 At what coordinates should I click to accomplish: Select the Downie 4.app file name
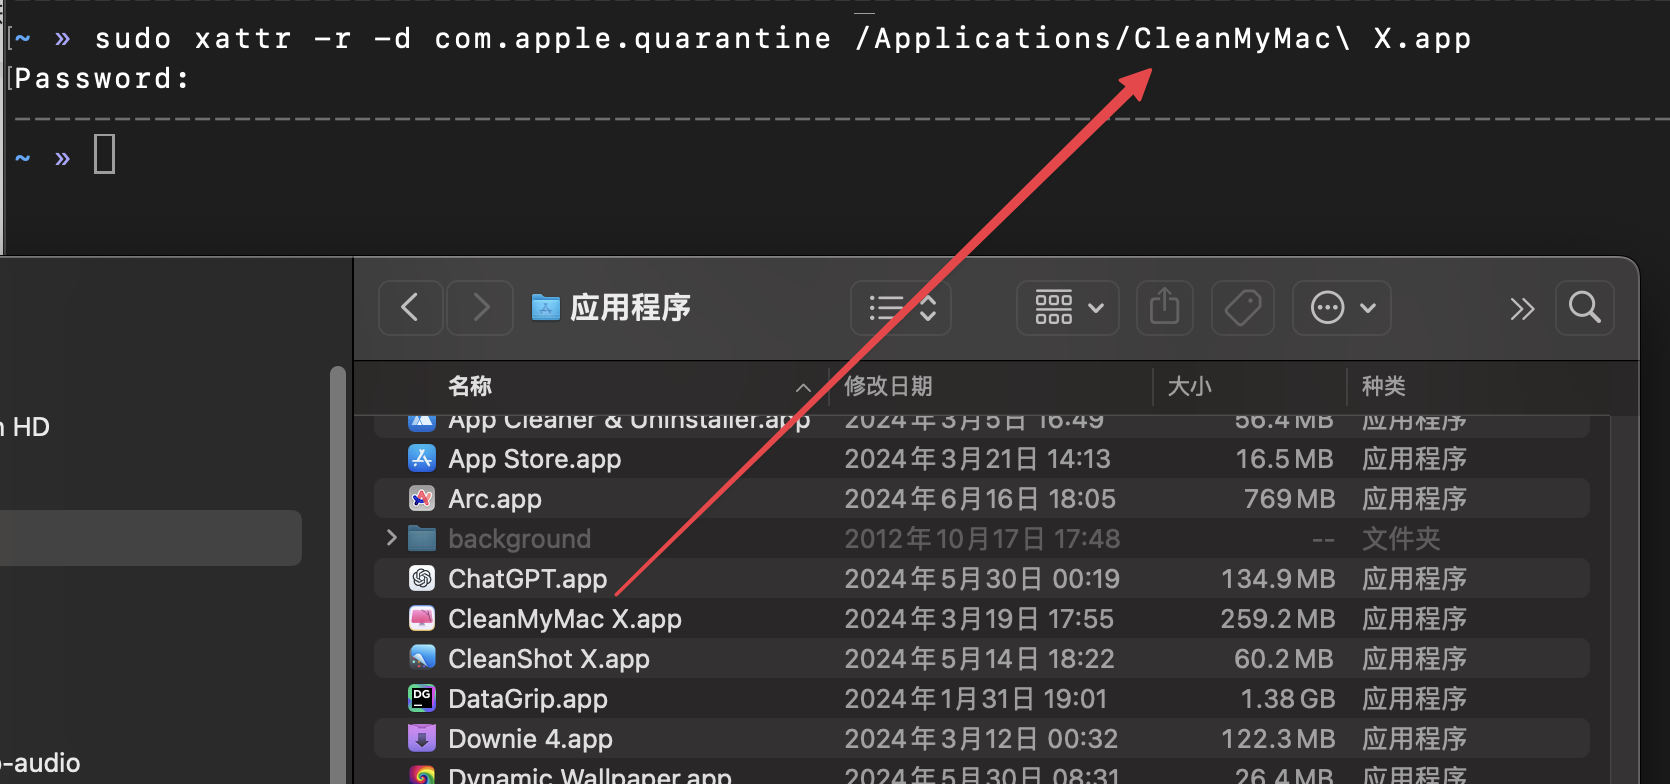[x=530, y=739]
